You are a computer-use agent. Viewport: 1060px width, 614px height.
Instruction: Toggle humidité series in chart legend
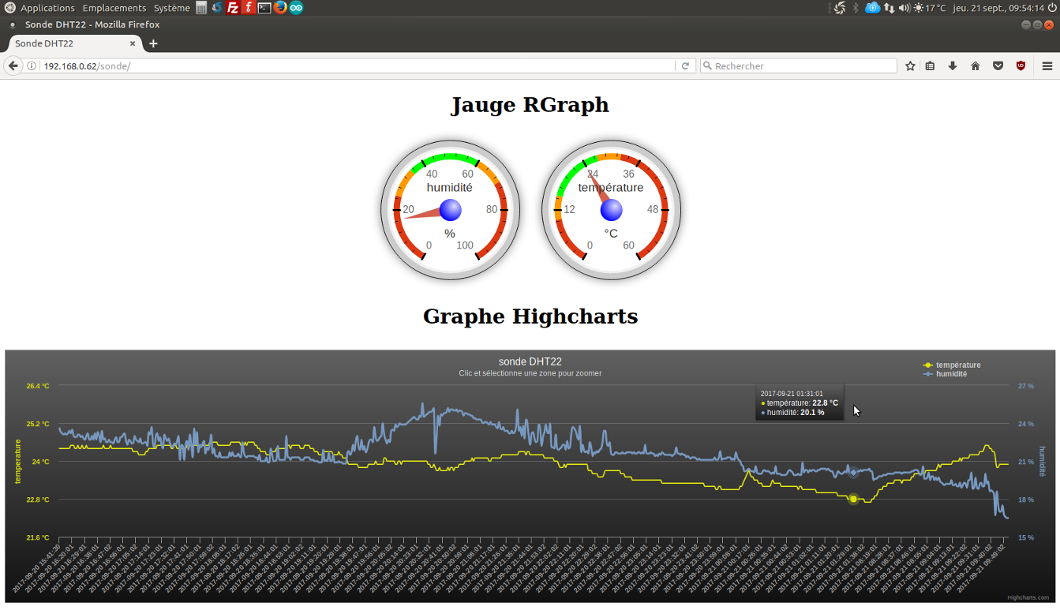point(951,374)
